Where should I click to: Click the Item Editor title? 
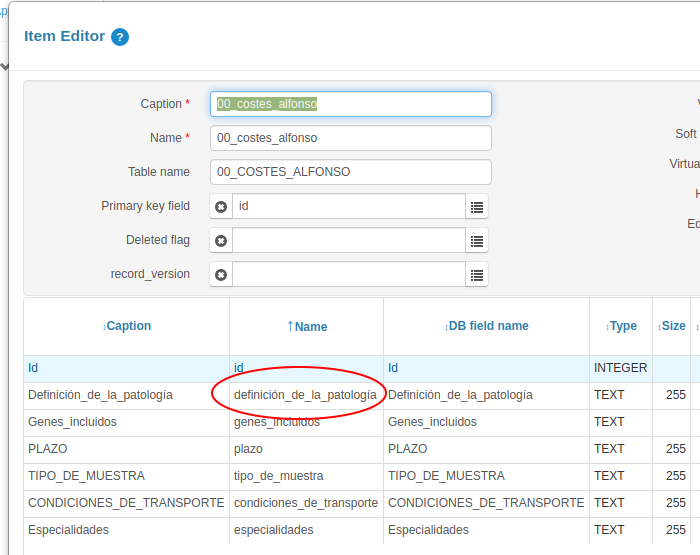(x=64, y=36)
